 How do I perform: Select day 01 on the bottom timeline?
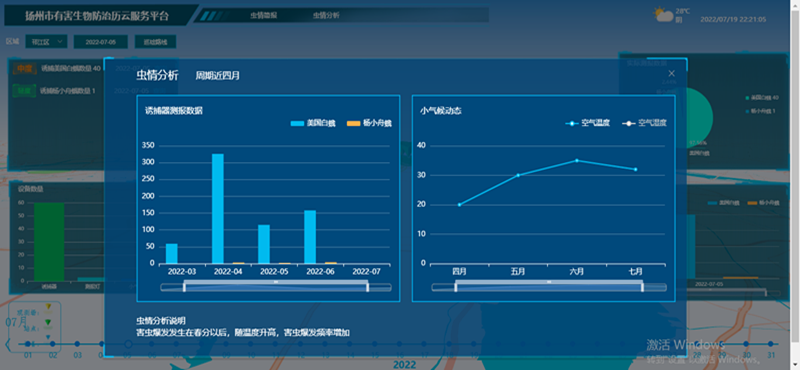click(28, 344)
